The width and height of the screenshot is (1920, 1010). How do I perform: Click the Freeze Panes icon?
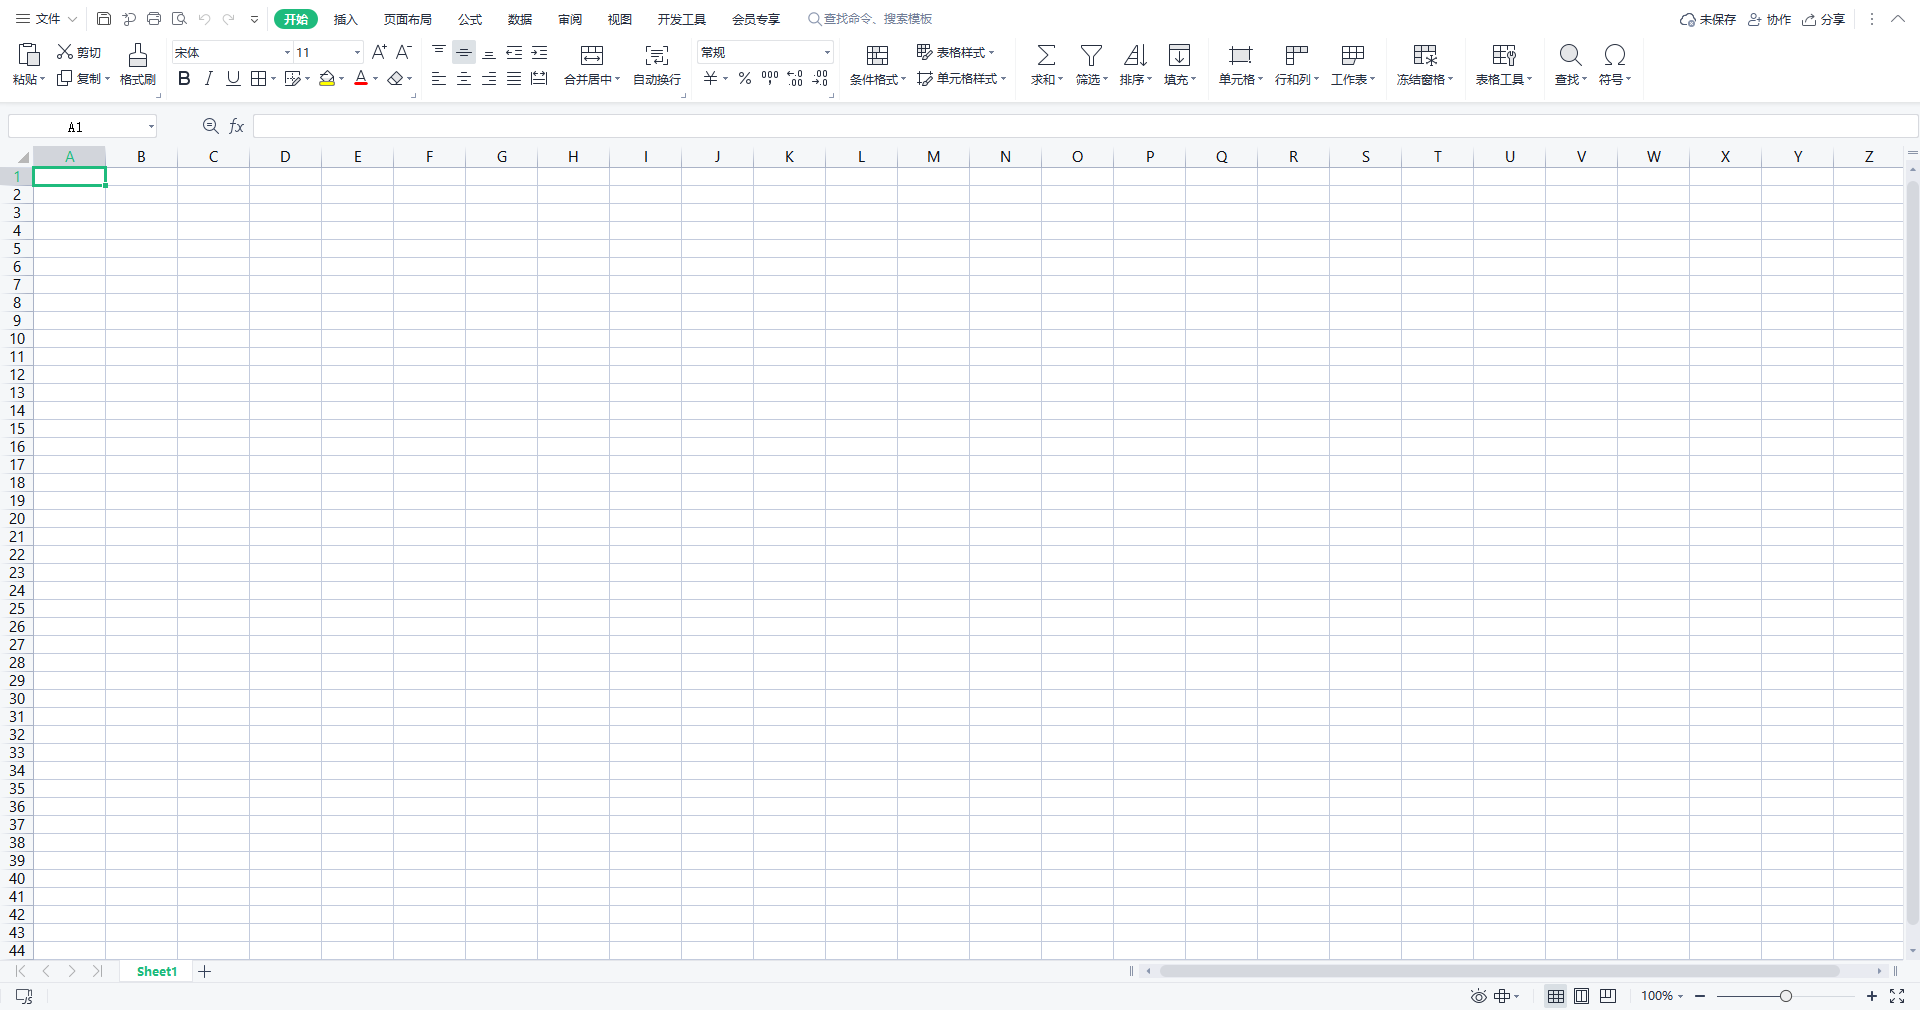tap(1425, 55)
